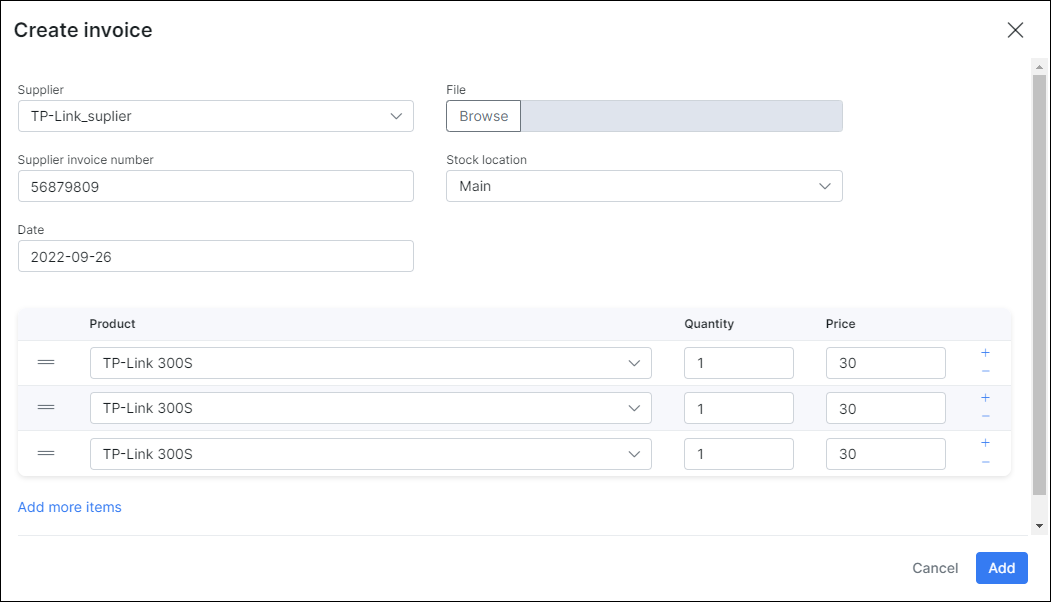Open the Stock location dropdown
The height and width of the screenshot is (602, 1051).
(644, 186)
